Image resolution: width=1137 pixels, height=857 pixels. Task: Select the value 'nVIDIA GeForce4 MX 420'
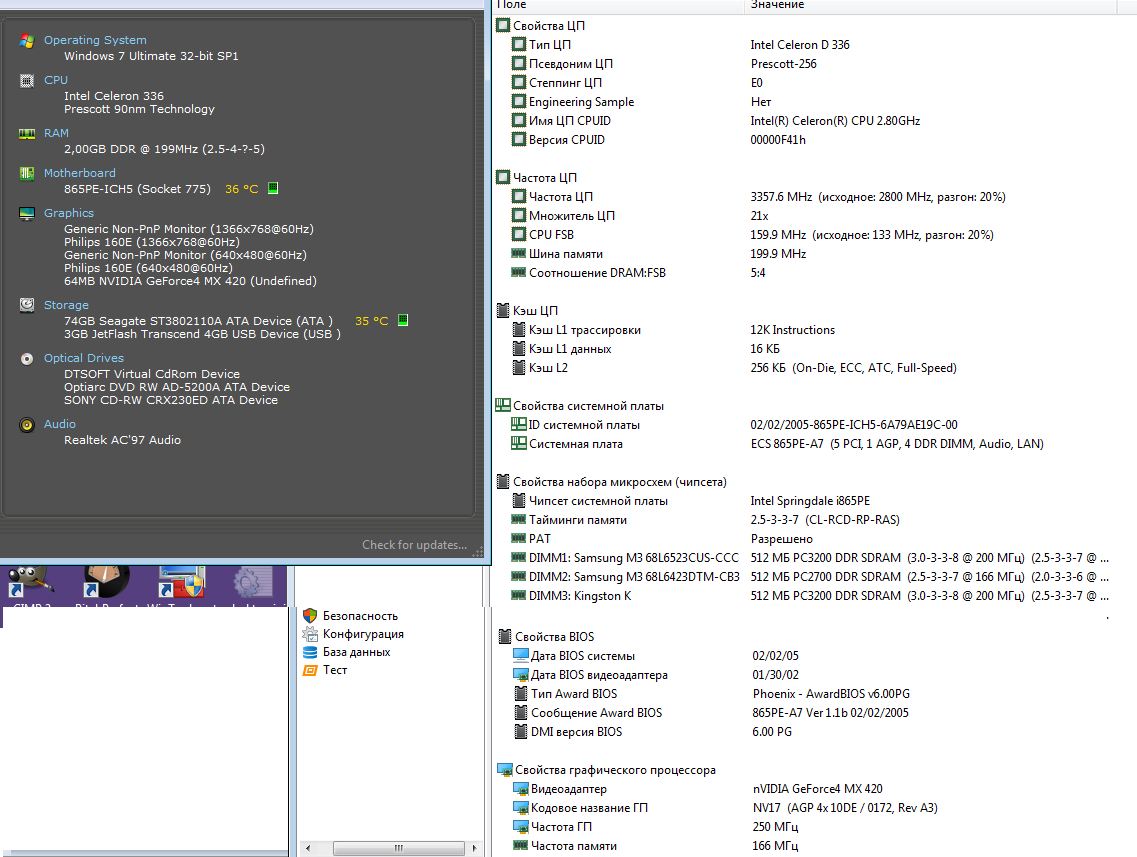coord(818,789)
